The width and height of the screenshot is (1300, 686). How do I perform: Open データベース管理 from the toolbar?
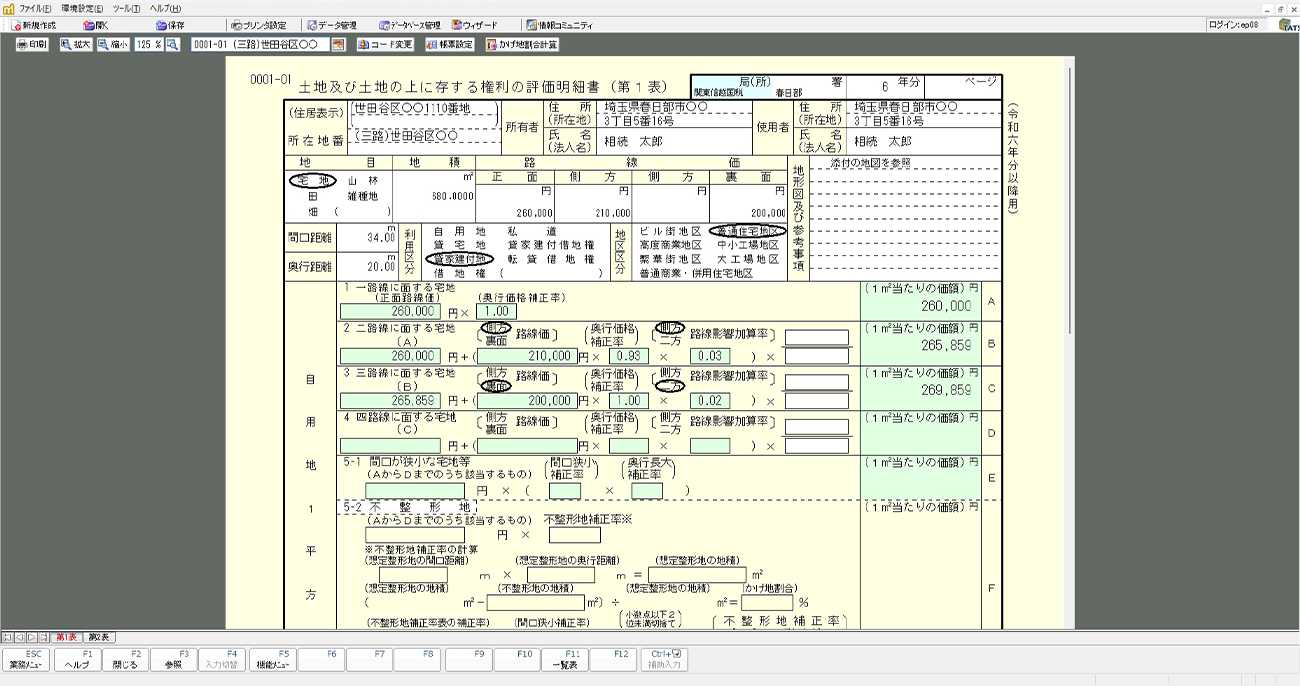click(x=409, y=25)
